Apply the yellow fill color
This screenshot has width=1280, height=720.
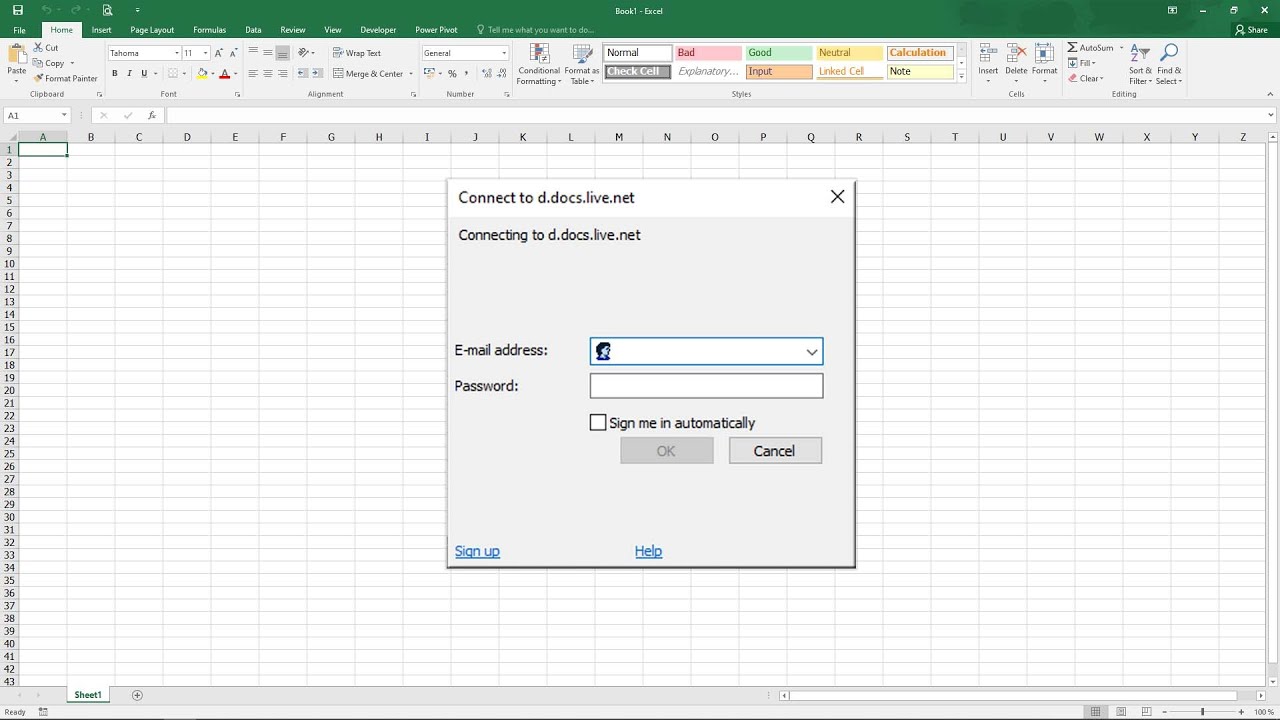203,73
